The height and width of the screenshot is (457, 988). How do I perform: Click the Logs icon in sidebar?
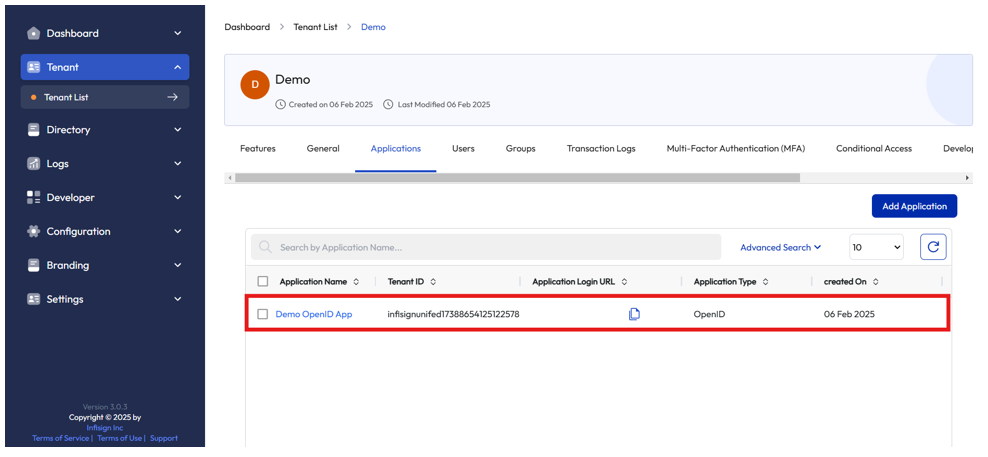34,164
